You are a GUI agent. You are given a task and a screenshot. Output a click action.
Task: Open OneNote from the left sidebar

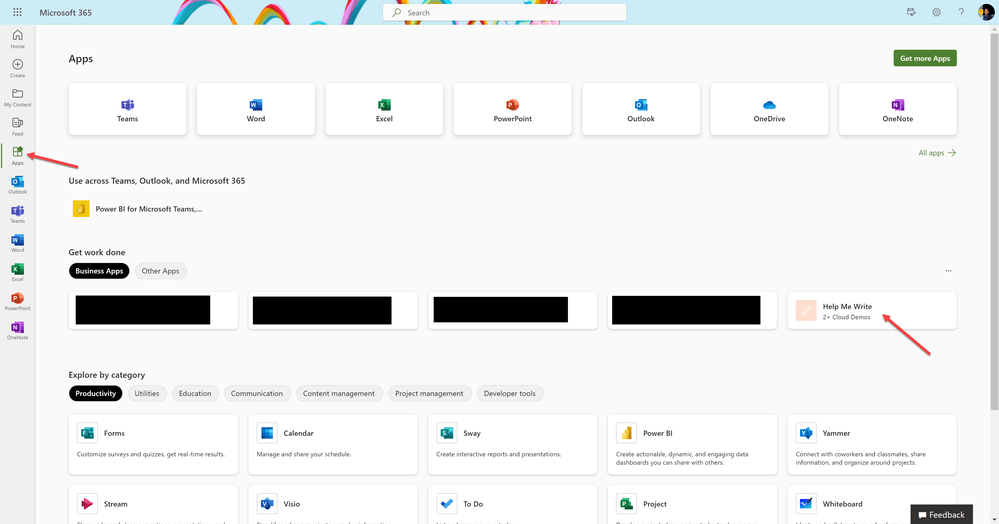17,330
